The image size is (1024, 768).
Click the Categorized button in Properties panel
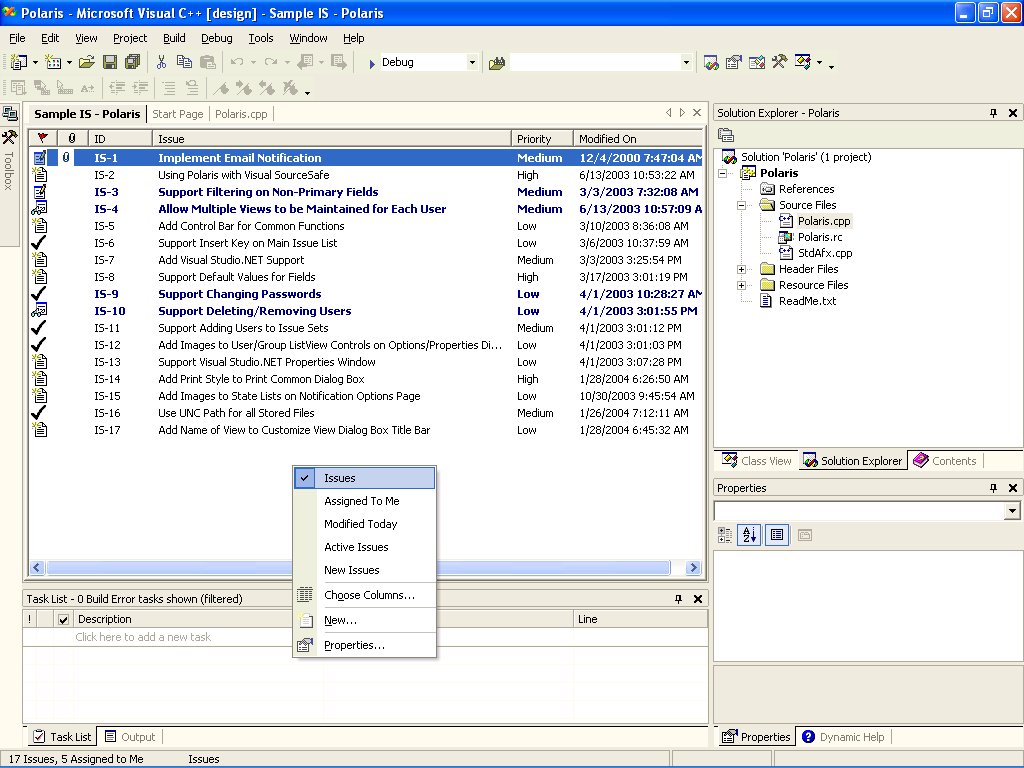(725, 535)
